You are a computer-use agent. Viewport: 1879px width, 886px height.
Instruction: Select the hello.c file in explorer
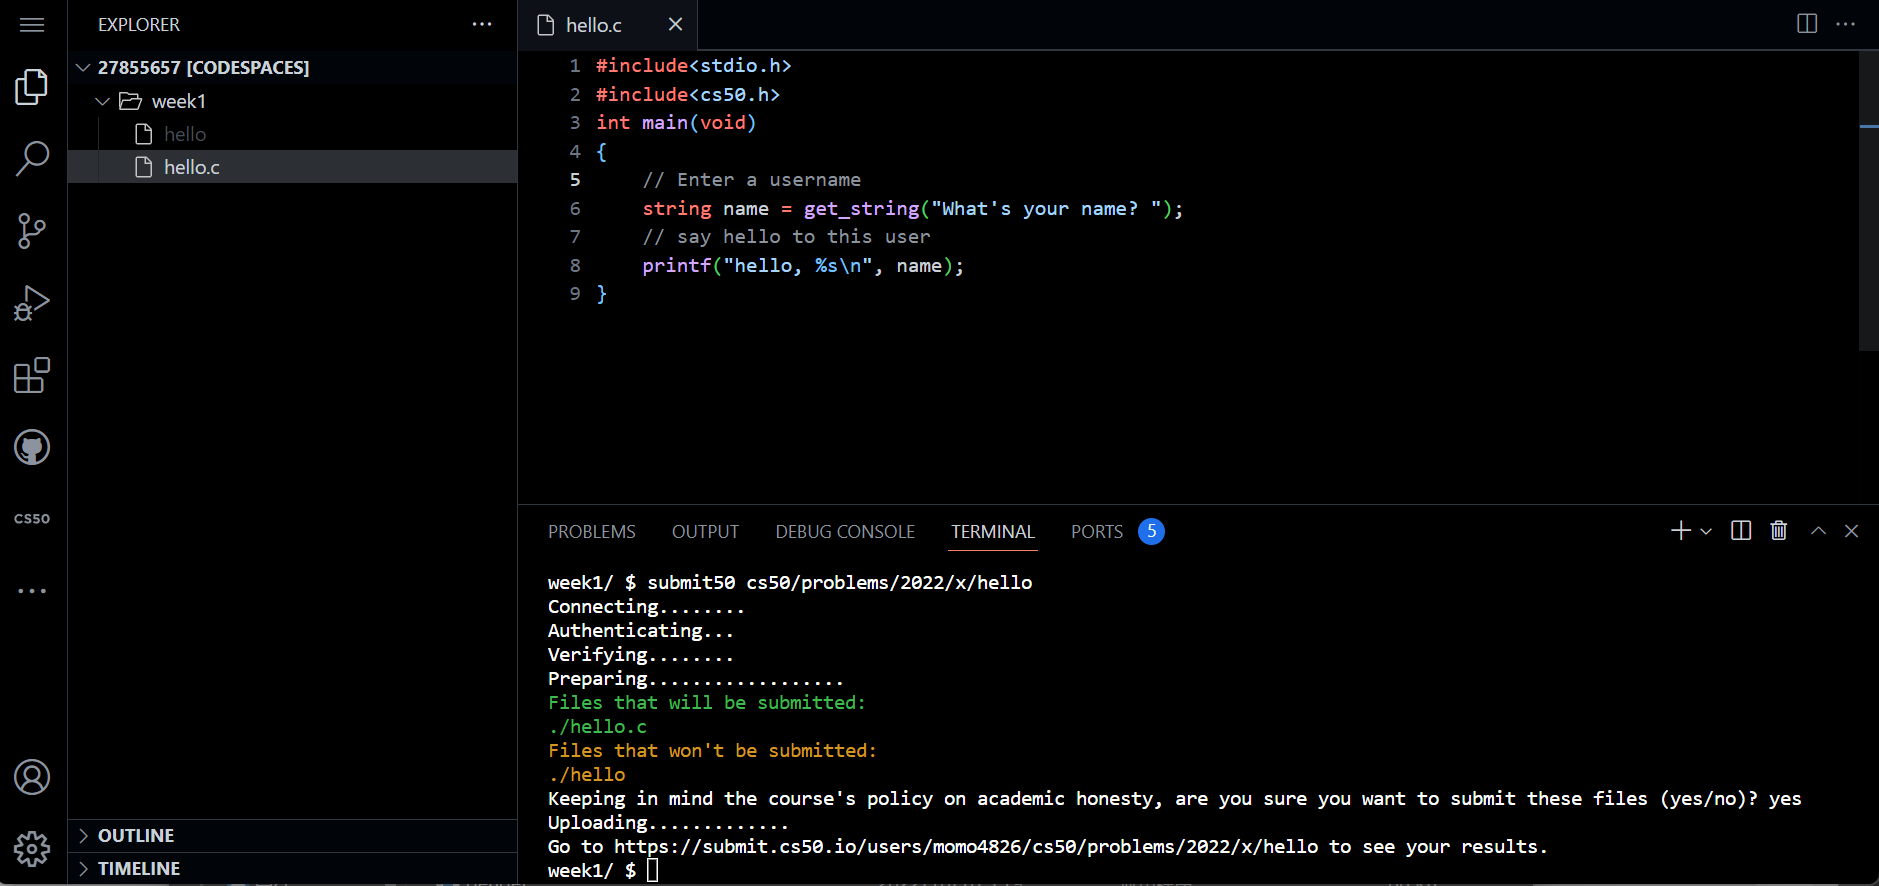point(192,167)
